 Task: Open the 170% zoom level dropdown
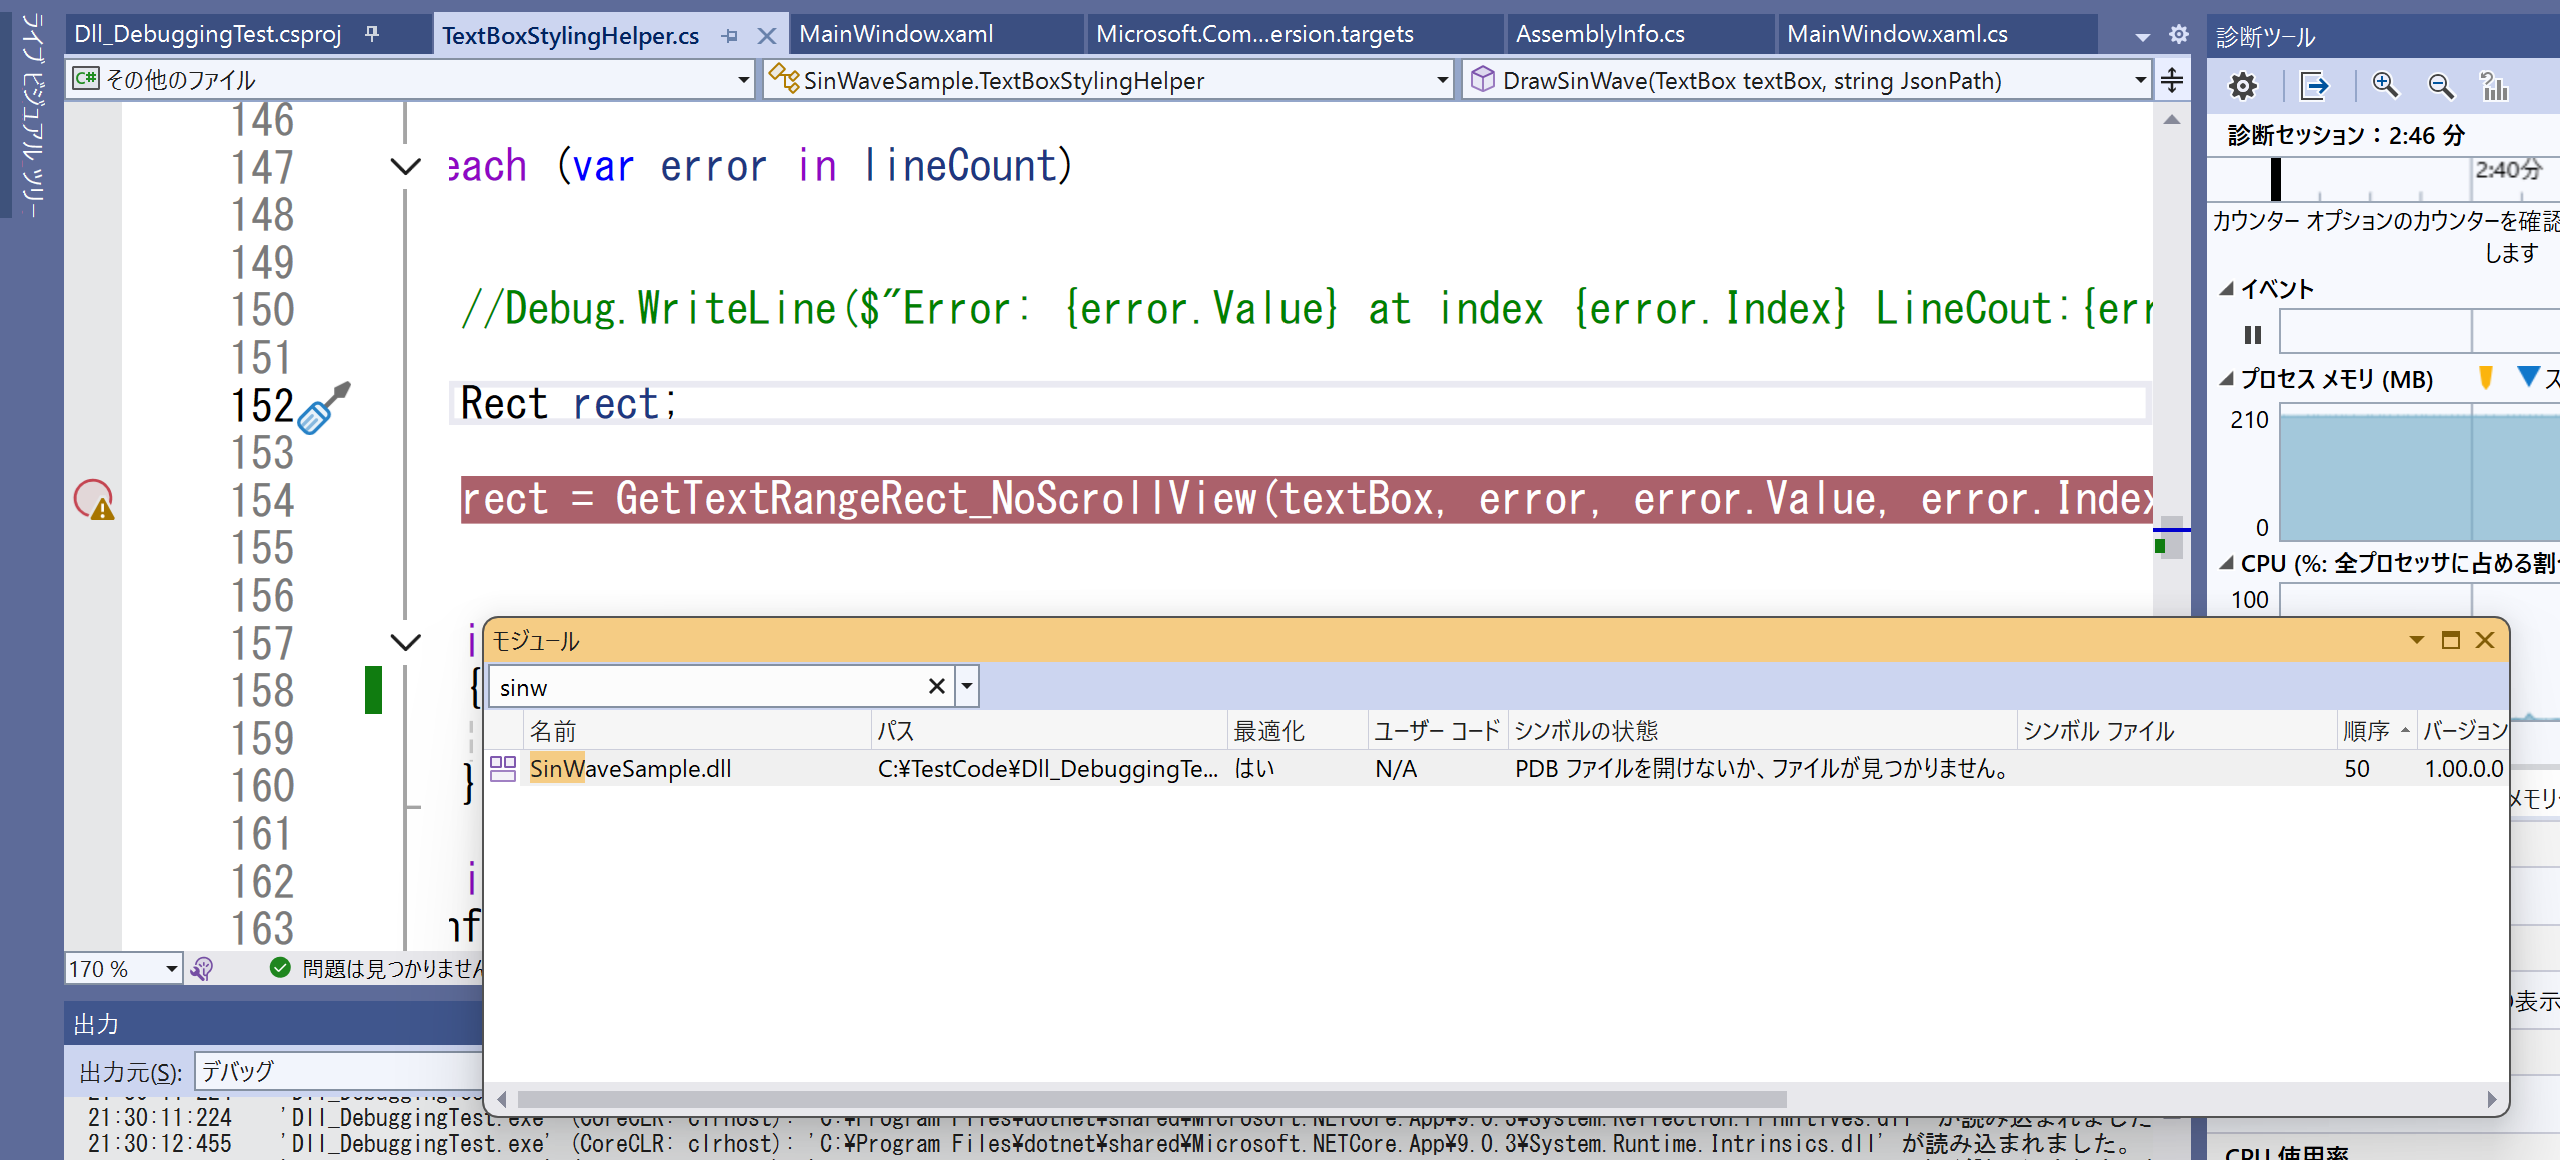(x=170, y=968)
